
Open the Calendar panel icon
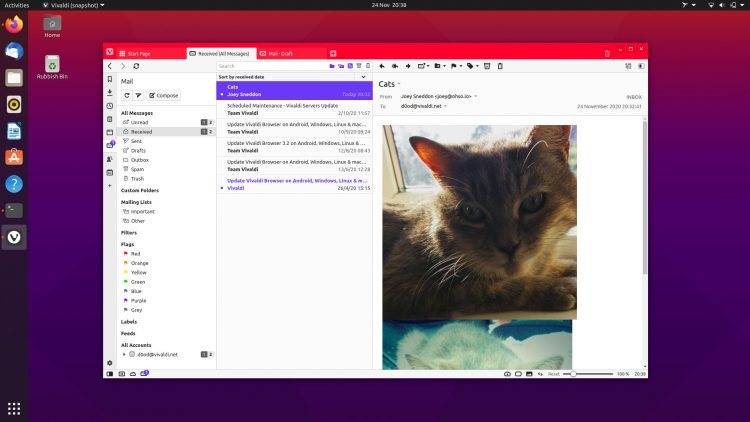click(110, 172)
